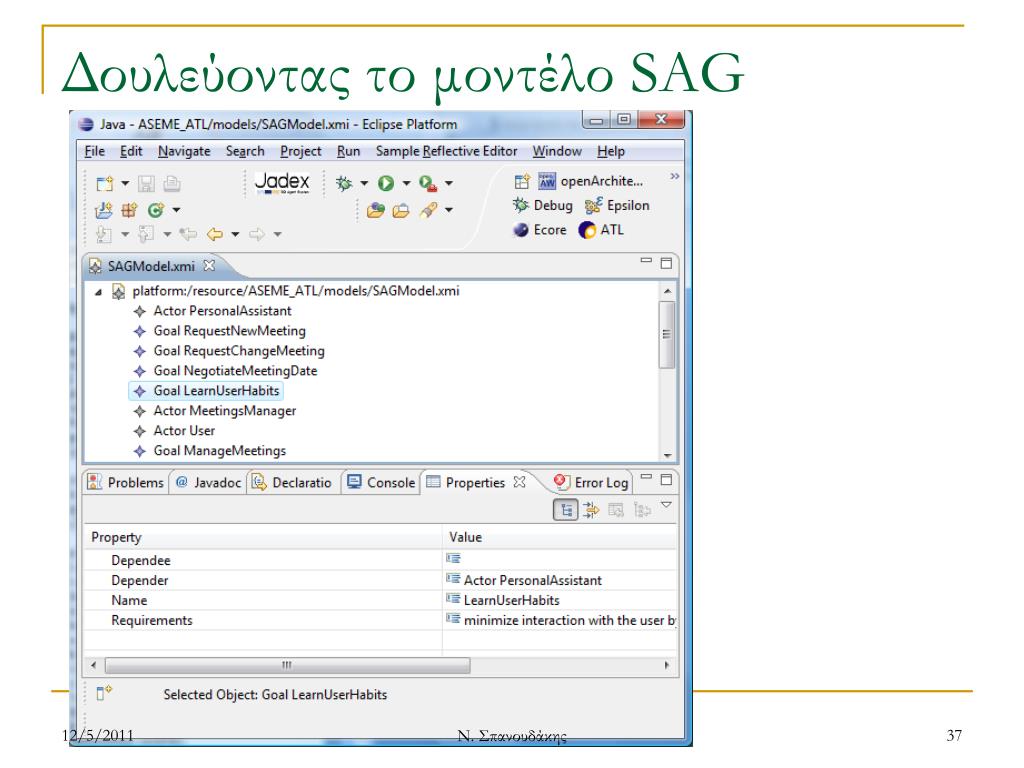Viewport: 1024px width, 768px height.
Task: Click the Search flashlight toolbar icon
Action: click(428, 210)
